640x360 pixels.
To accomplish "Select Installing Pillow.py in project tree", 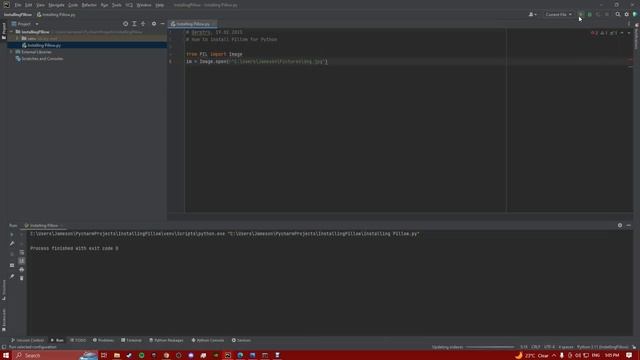I will [x=44, y=45].
